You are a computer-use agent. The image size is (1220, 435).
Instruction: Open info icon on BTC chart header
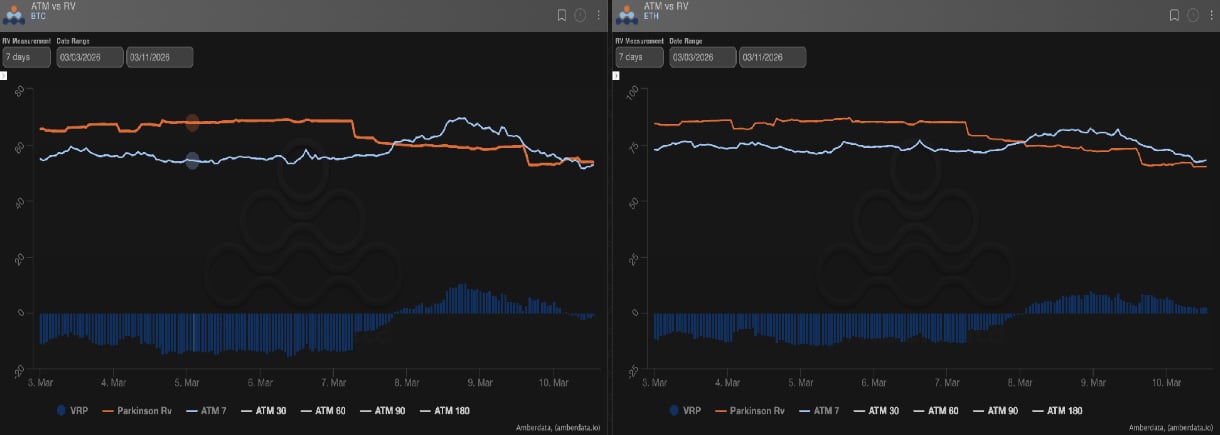580,15
